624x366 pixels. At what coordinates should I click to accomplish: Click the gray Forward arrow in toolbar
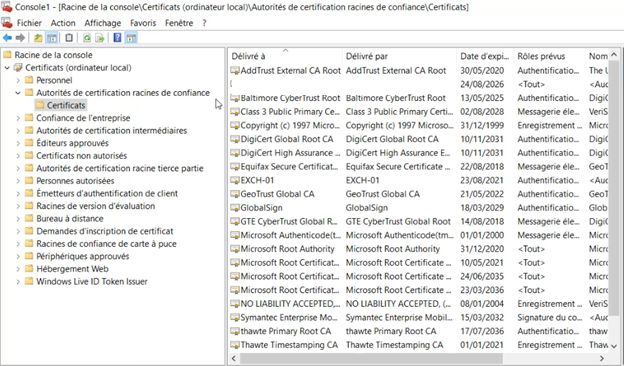20,38
